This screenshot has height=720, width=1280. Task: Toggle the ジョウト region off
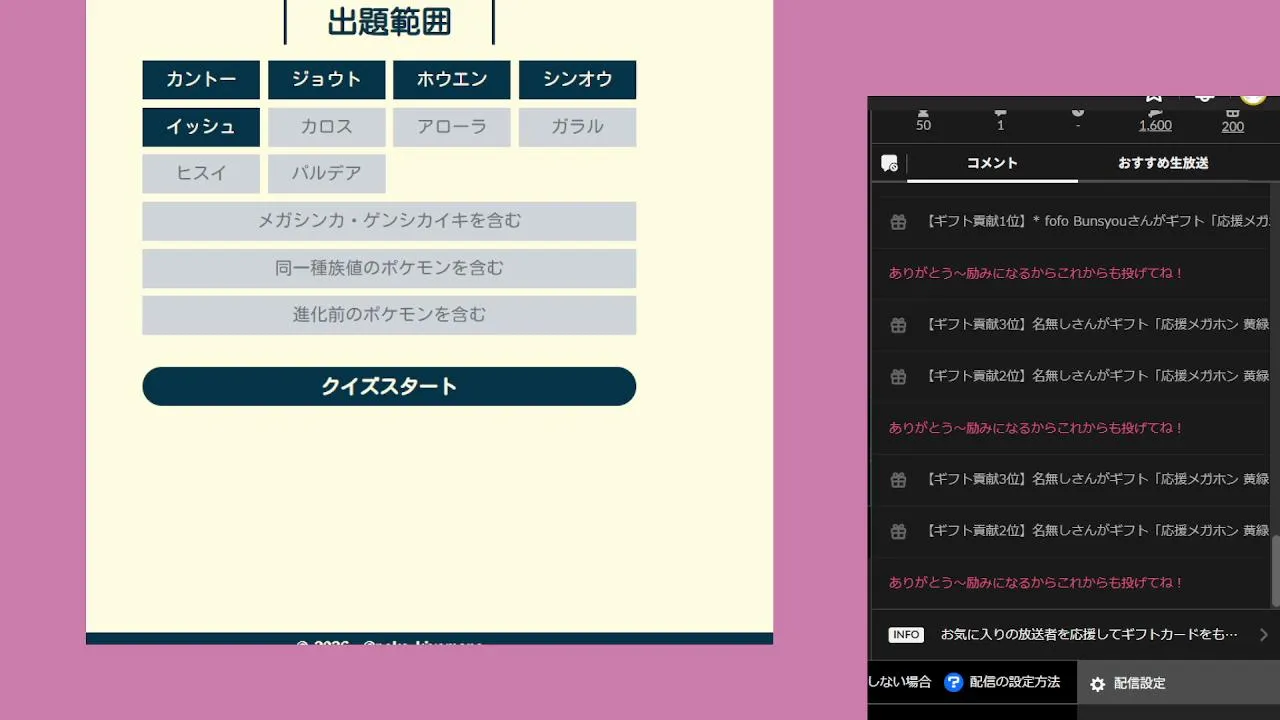[x=326, y=80]
